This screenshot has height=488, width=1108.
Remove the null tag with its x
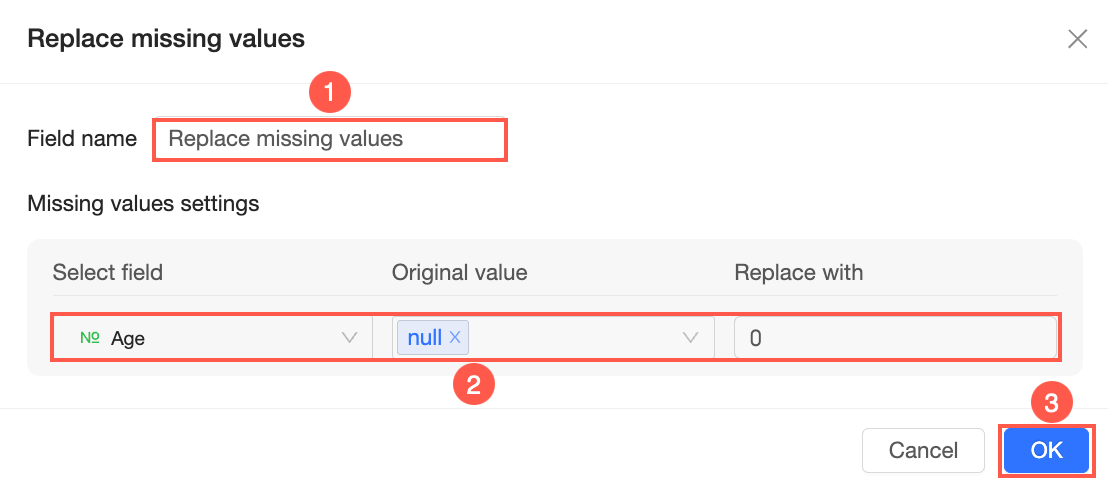[x=455, y=338]
